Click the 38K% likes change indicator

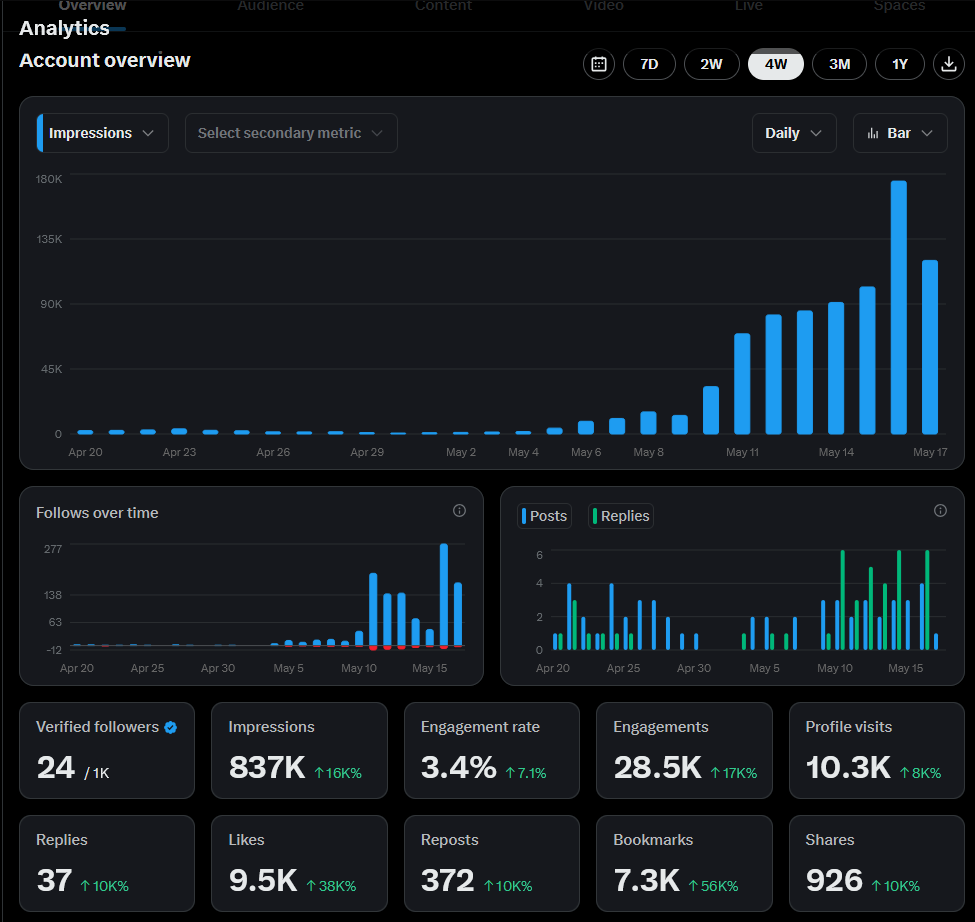(331, 886)
